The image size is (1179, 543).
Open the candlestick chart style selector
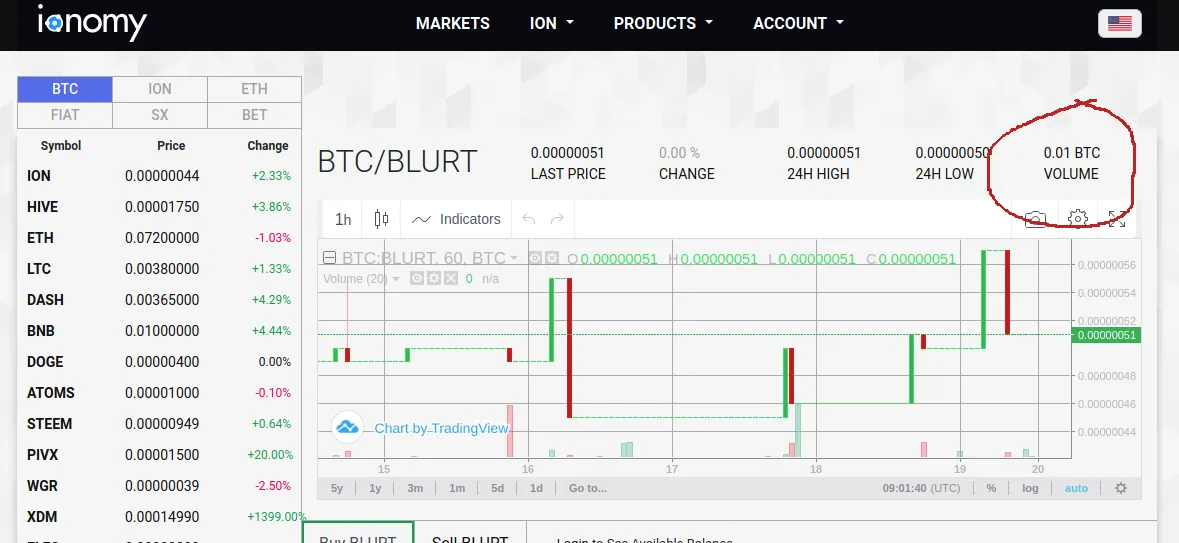pos(381,220)
